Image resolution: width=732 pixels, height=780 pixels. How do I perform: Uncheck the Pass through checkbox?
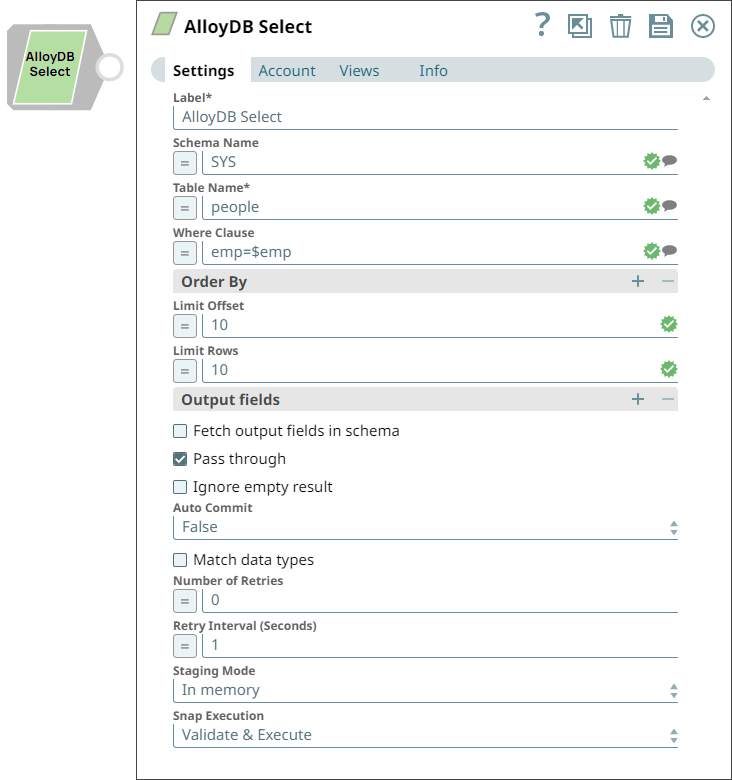(x=181, y=459)
